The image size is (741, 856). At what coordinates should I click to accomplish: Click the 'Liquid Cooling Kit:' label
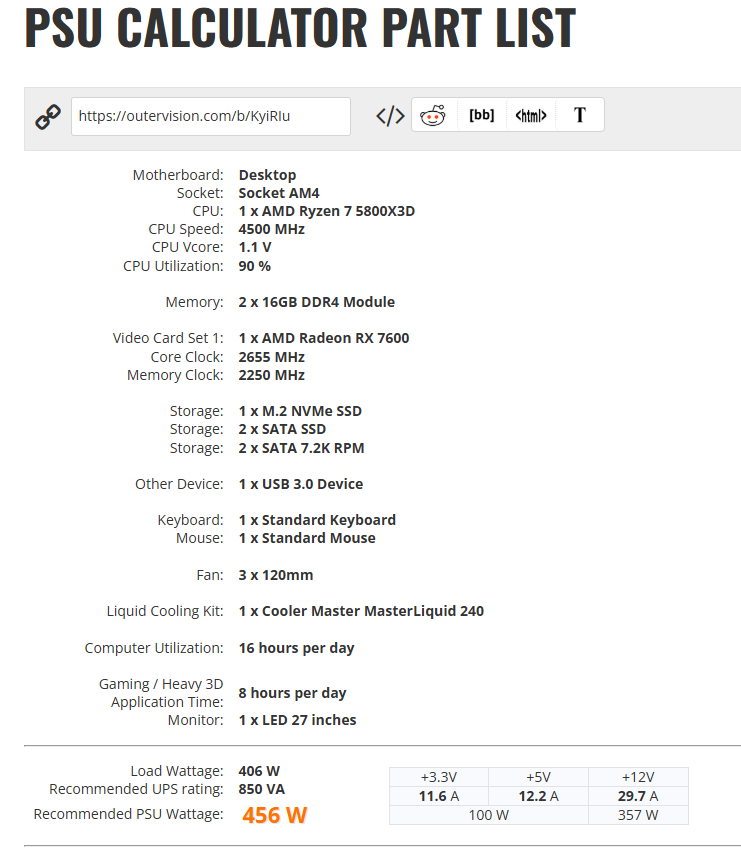click(165, 611)
